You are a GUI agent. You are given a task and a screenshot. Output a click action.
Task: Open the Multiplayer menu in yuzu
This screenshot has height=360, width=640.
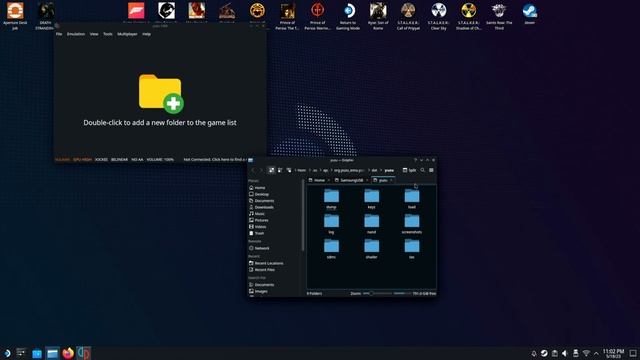[x=127, y=34]
